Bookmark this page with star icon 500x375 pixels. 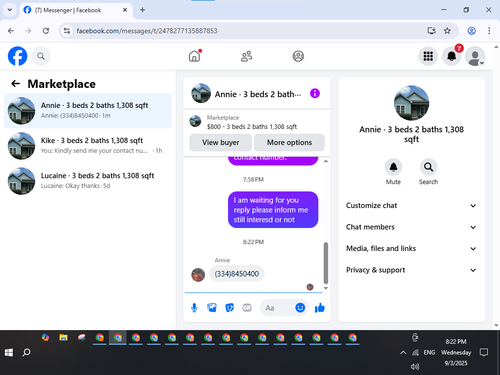click(x=447, y=31)
